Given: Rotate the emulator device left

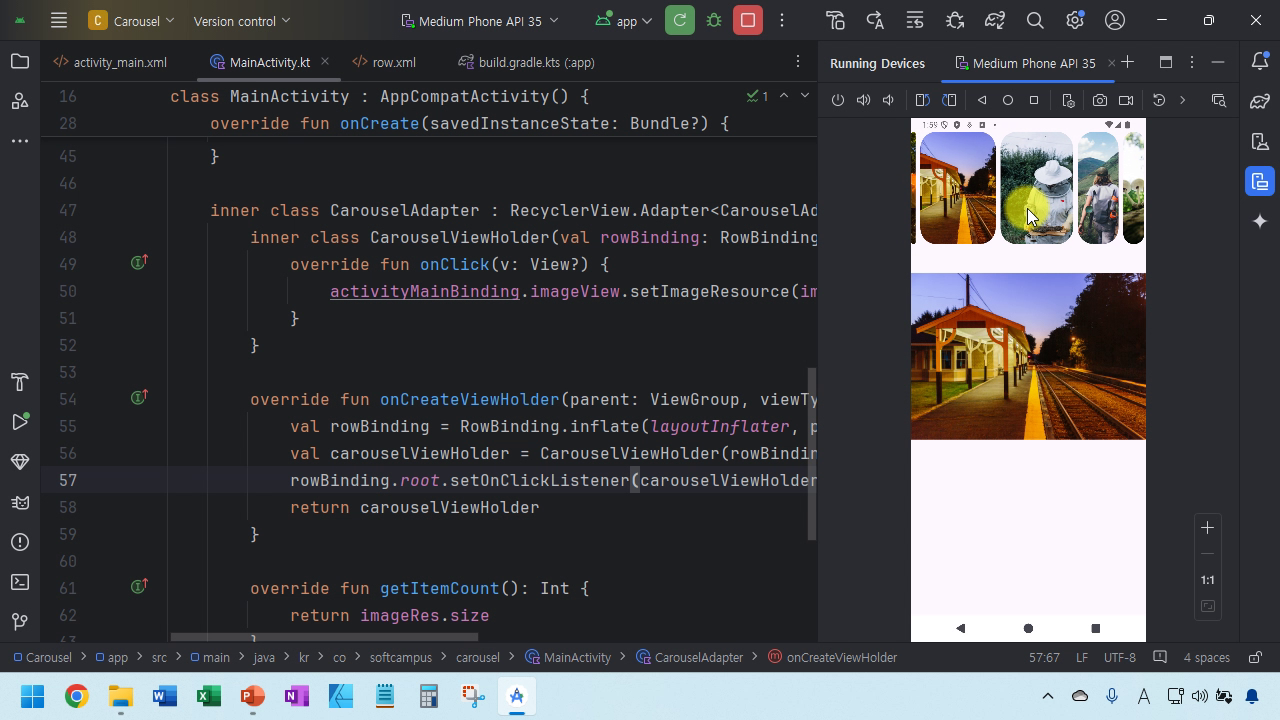Looking at the screenshot, I should tap(922, 100).
